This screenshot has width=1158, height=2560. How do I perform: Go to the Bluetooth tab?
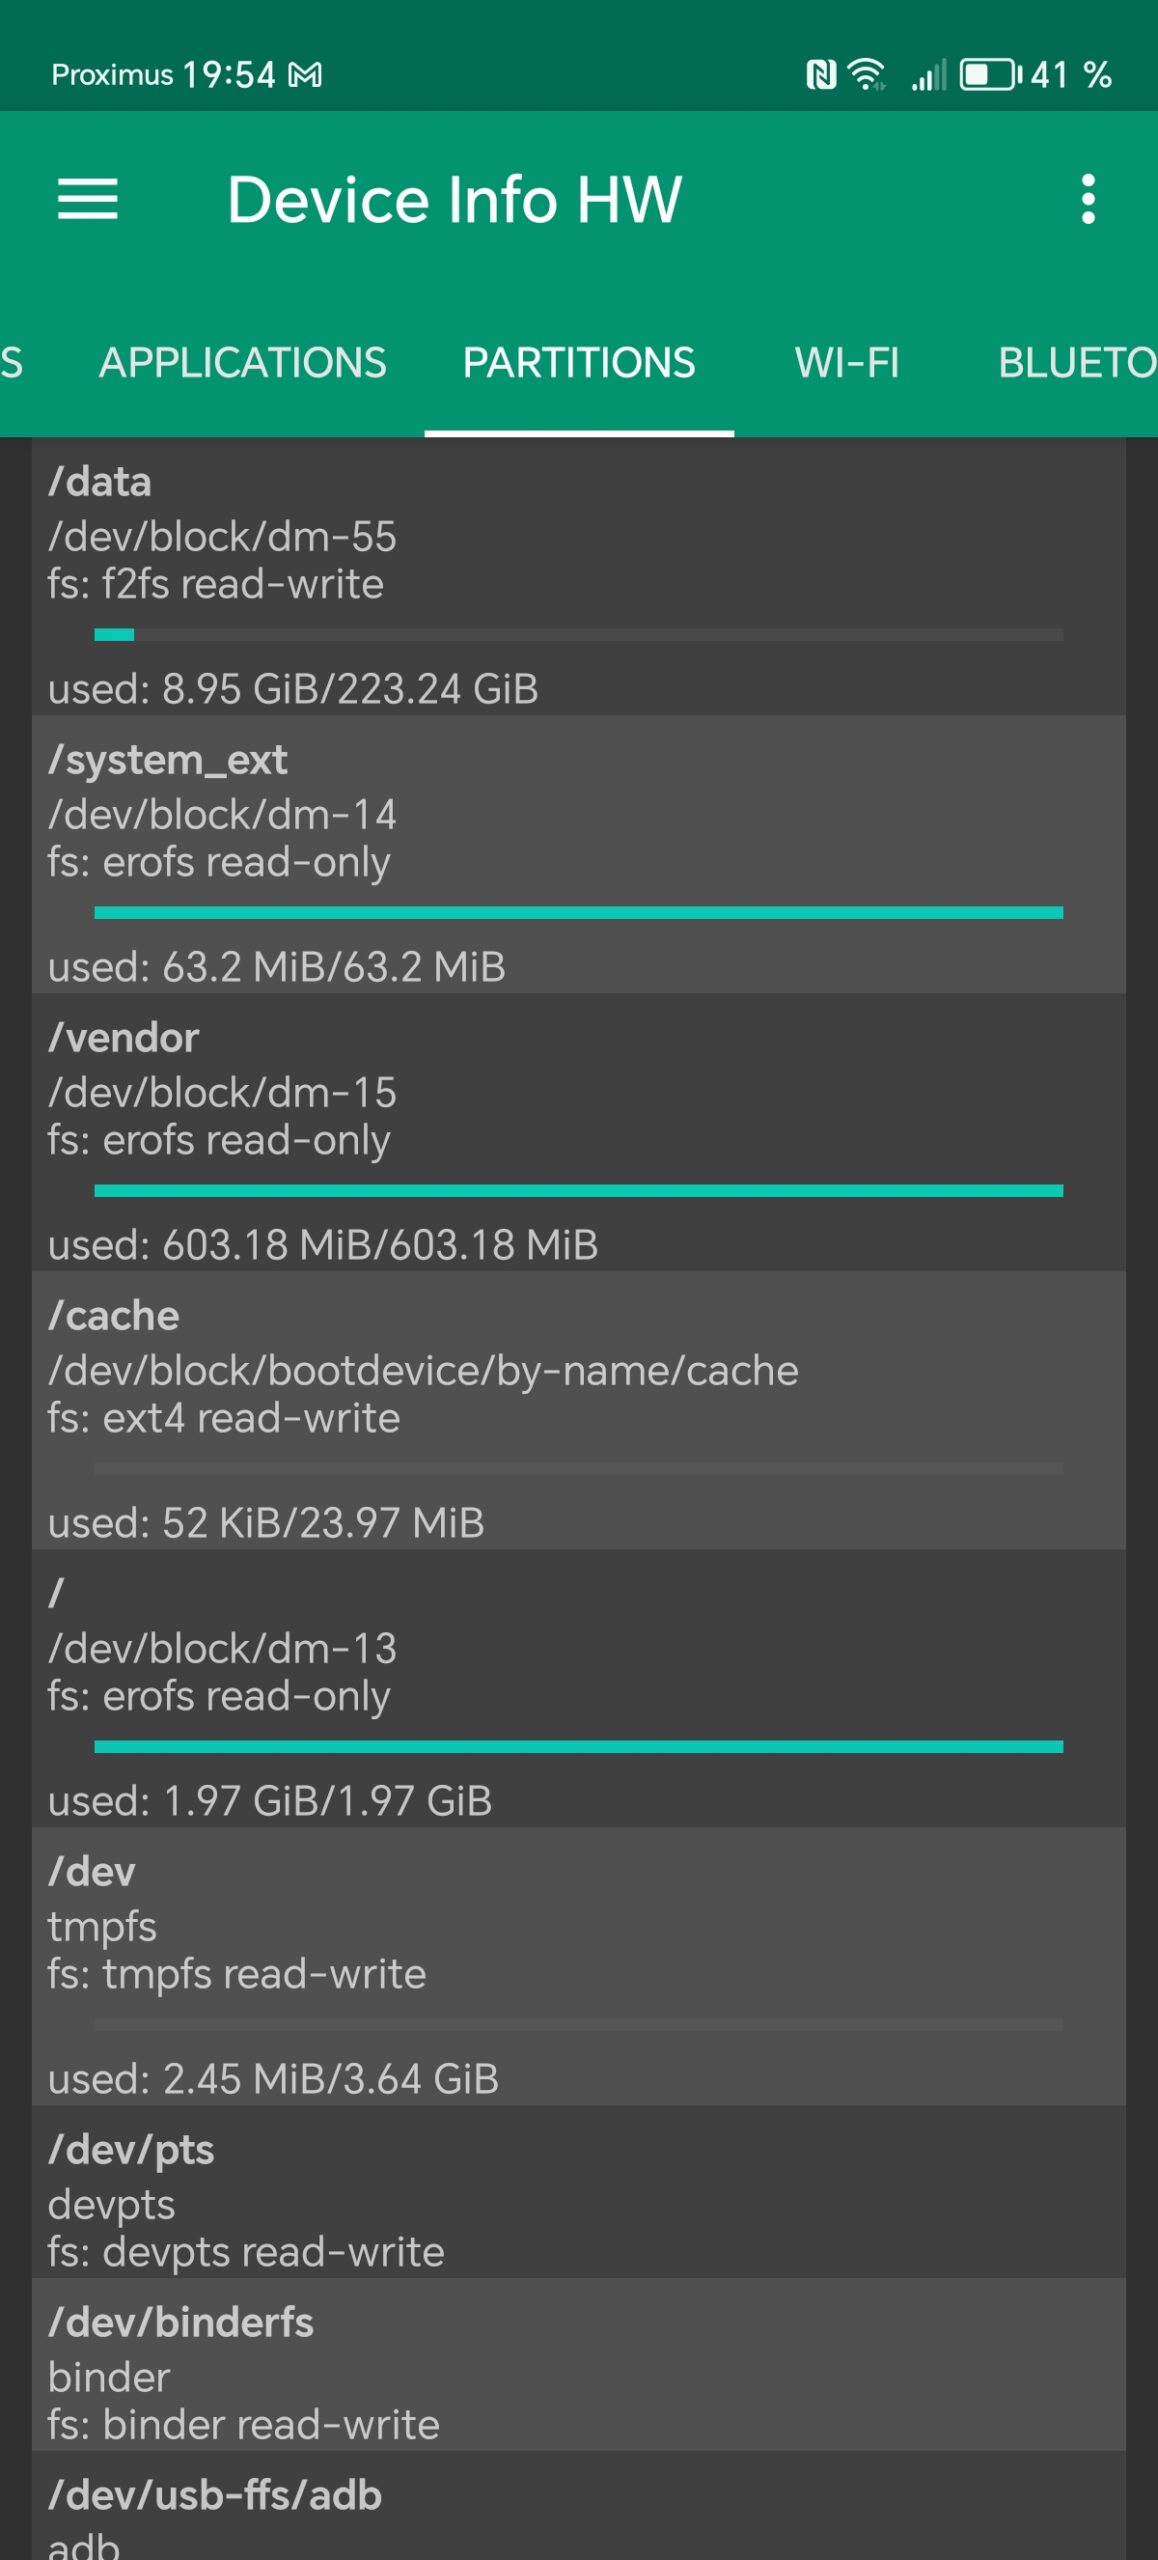(x=1076, y=363)
